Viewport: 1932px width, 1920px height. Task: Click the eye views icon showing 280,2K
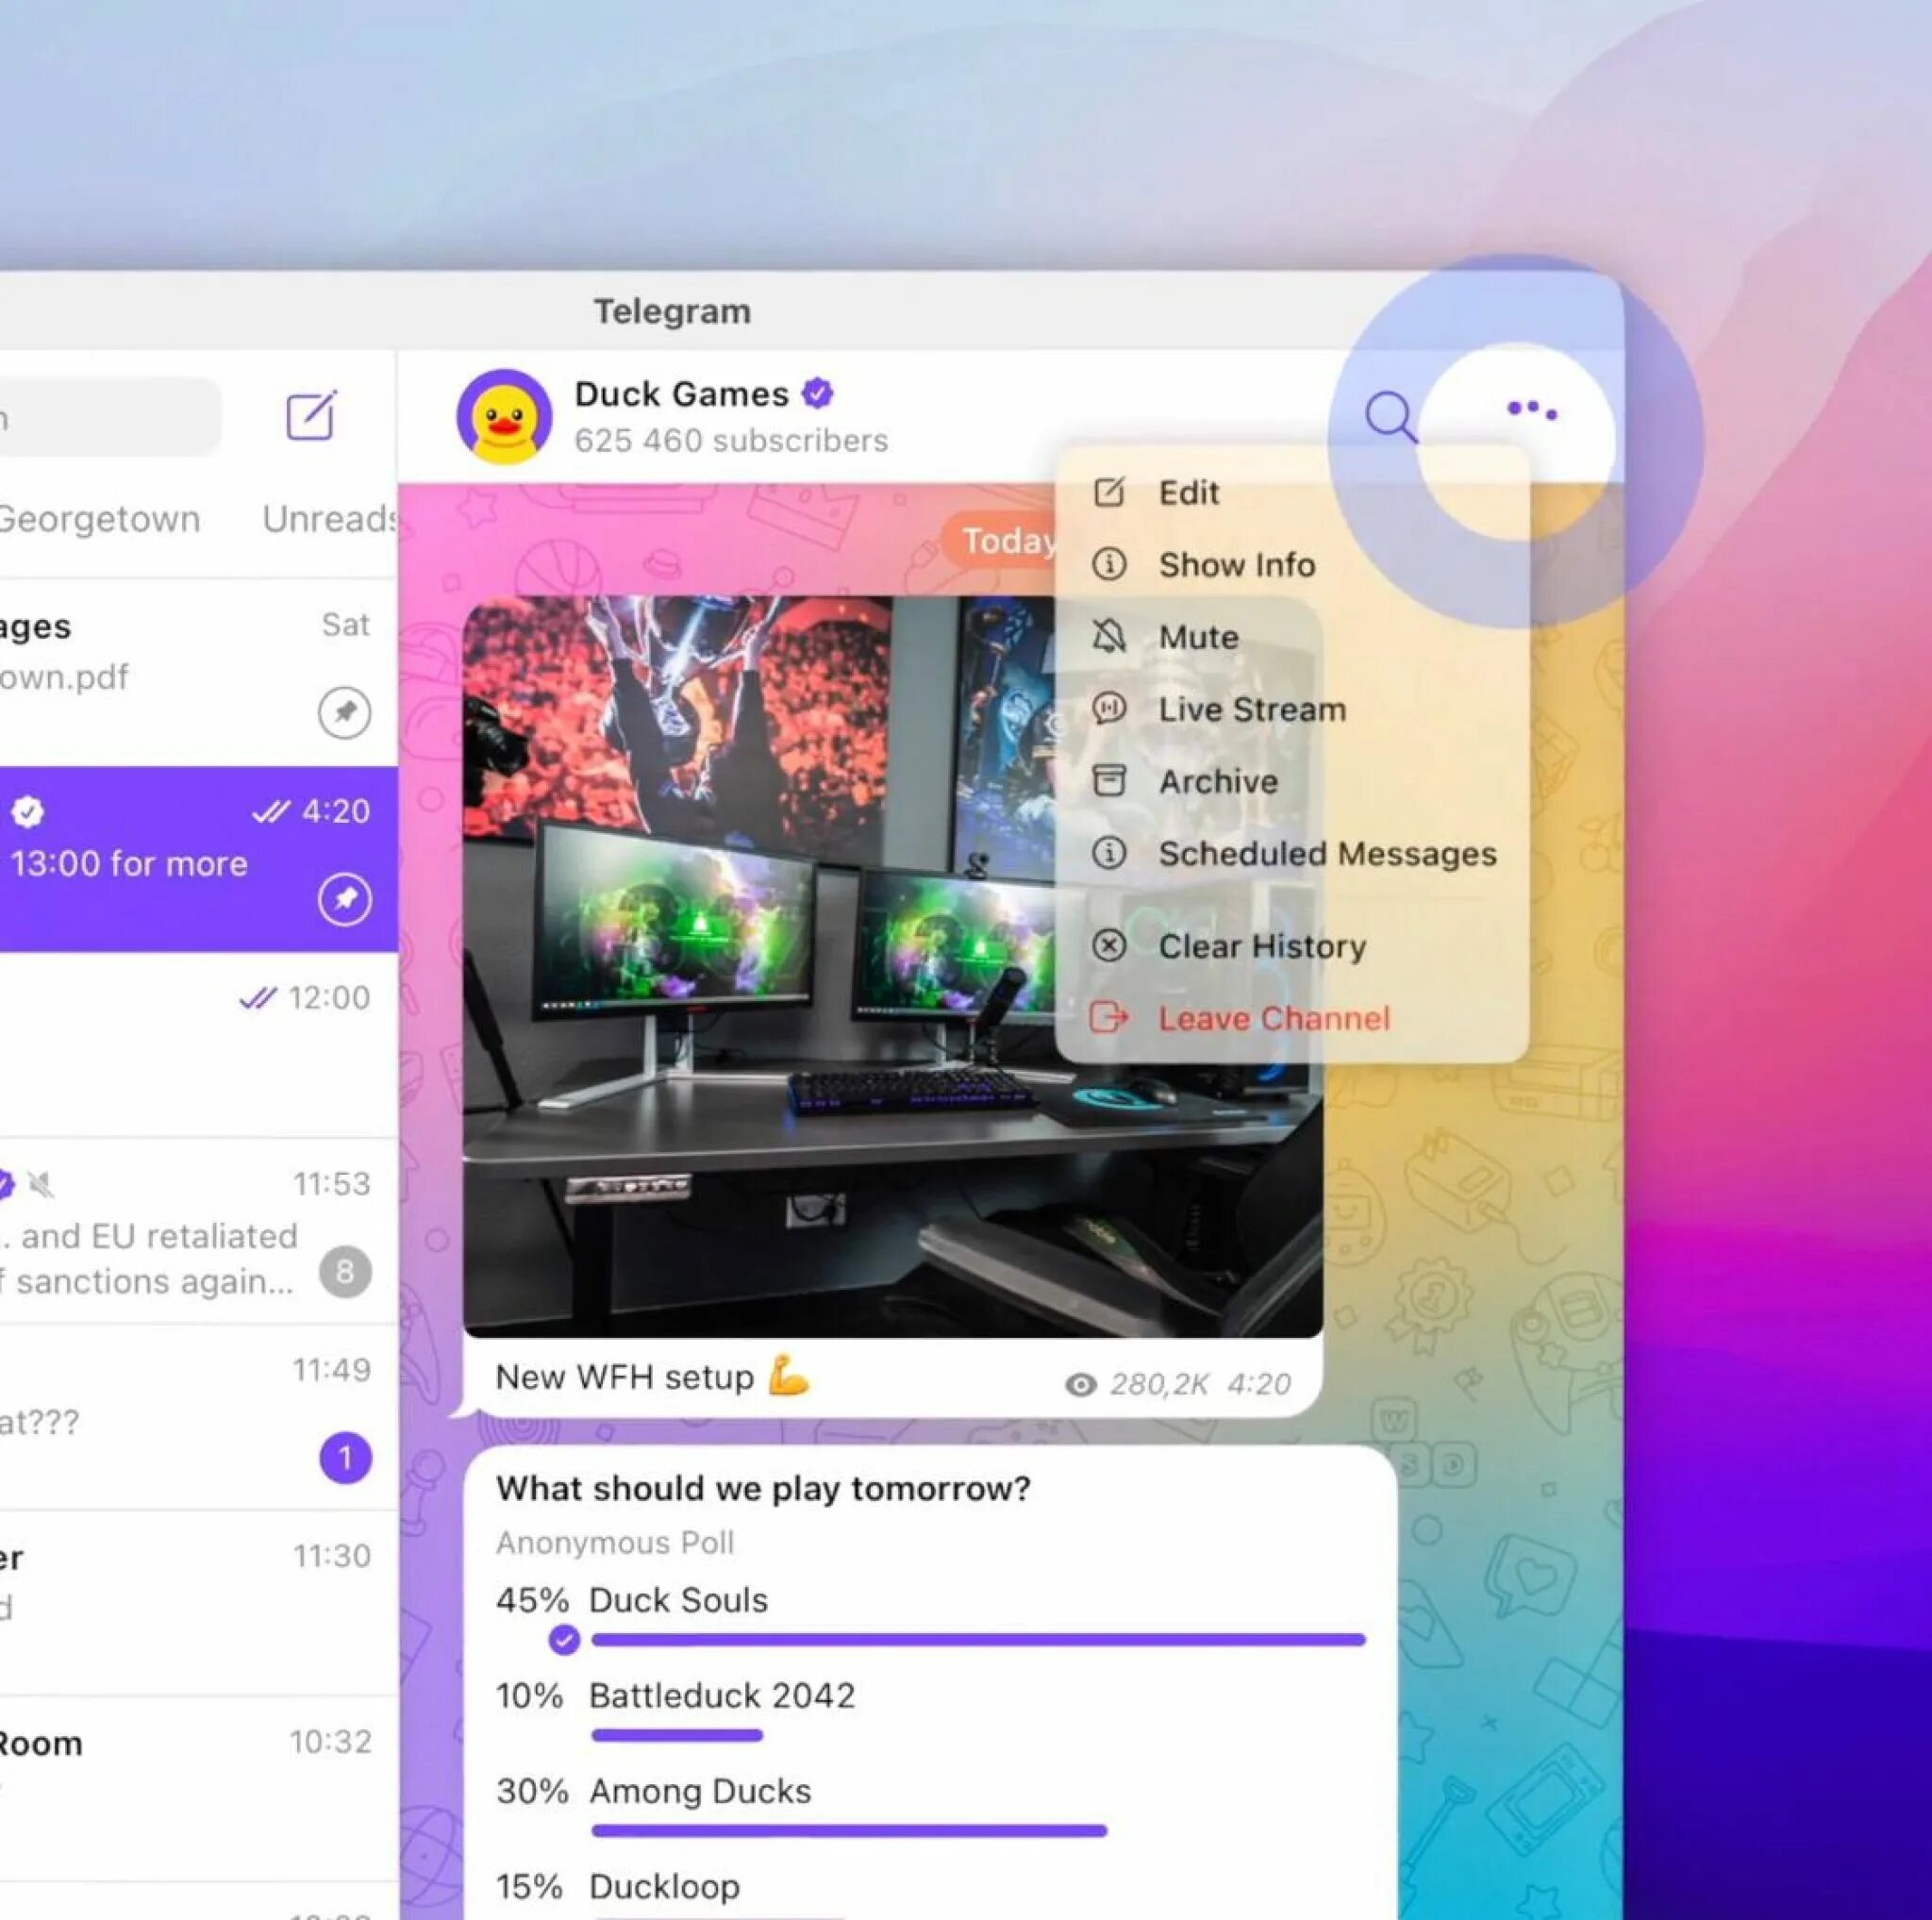tap(1080, 1384)
